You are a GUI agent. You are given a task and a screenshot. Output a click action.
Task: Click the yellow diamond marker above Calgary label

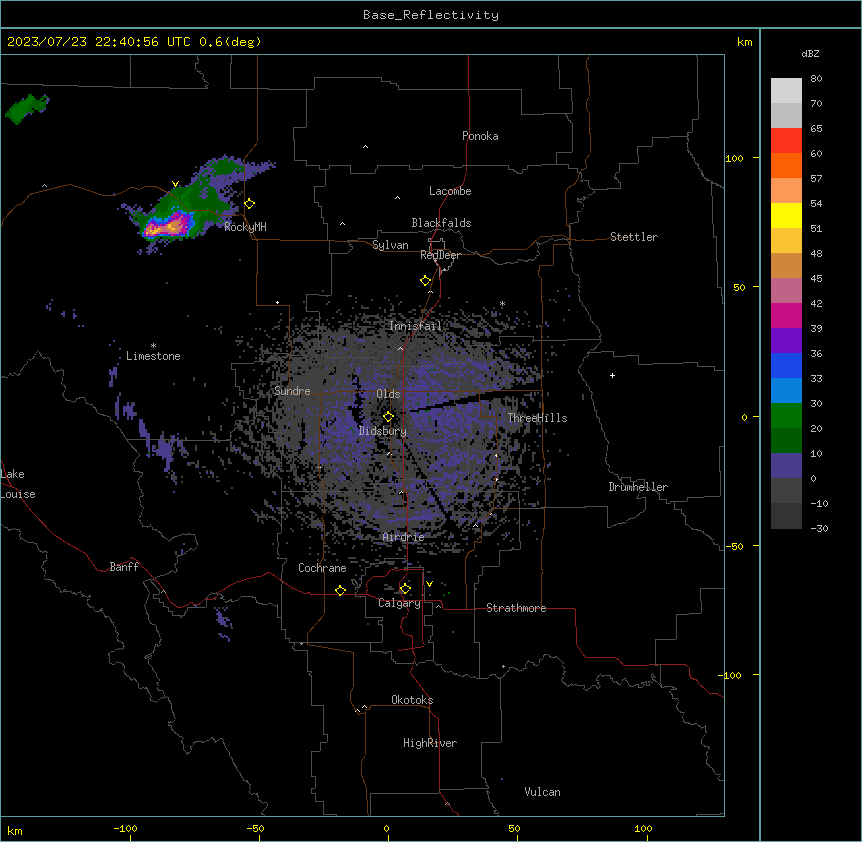point(405,589)
